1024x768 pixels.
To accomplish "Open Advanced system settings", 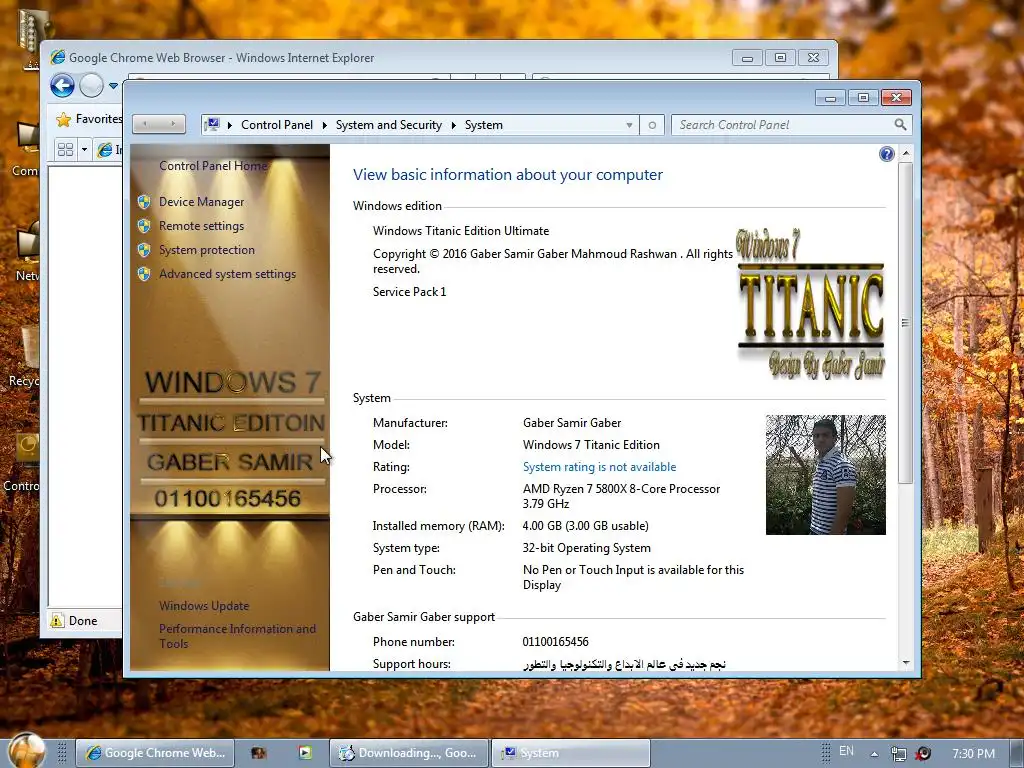I will [227, 274].
